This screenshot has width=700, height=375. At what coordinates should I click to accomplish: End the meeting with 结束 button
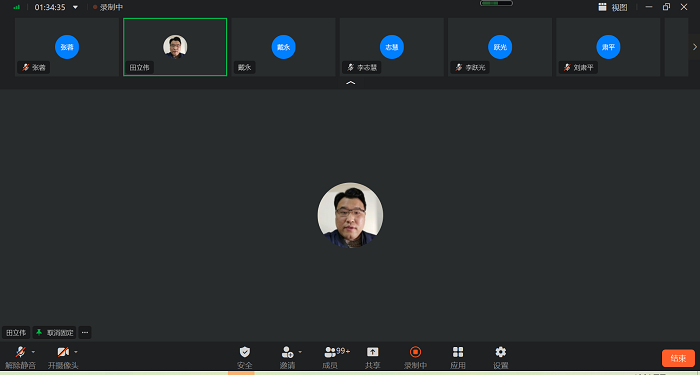pos(678,358)
